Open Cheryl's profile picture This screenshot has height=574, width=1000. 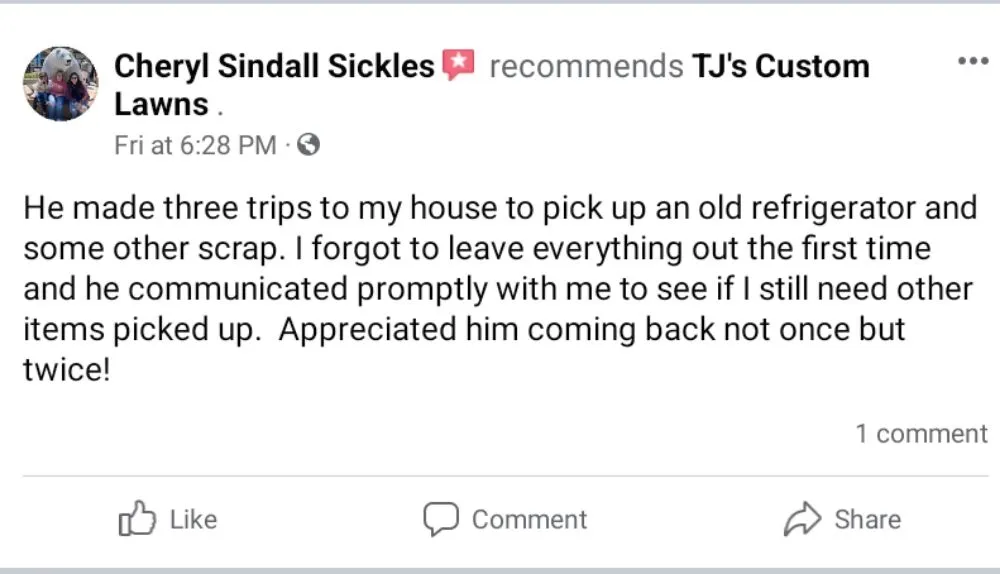61,83
